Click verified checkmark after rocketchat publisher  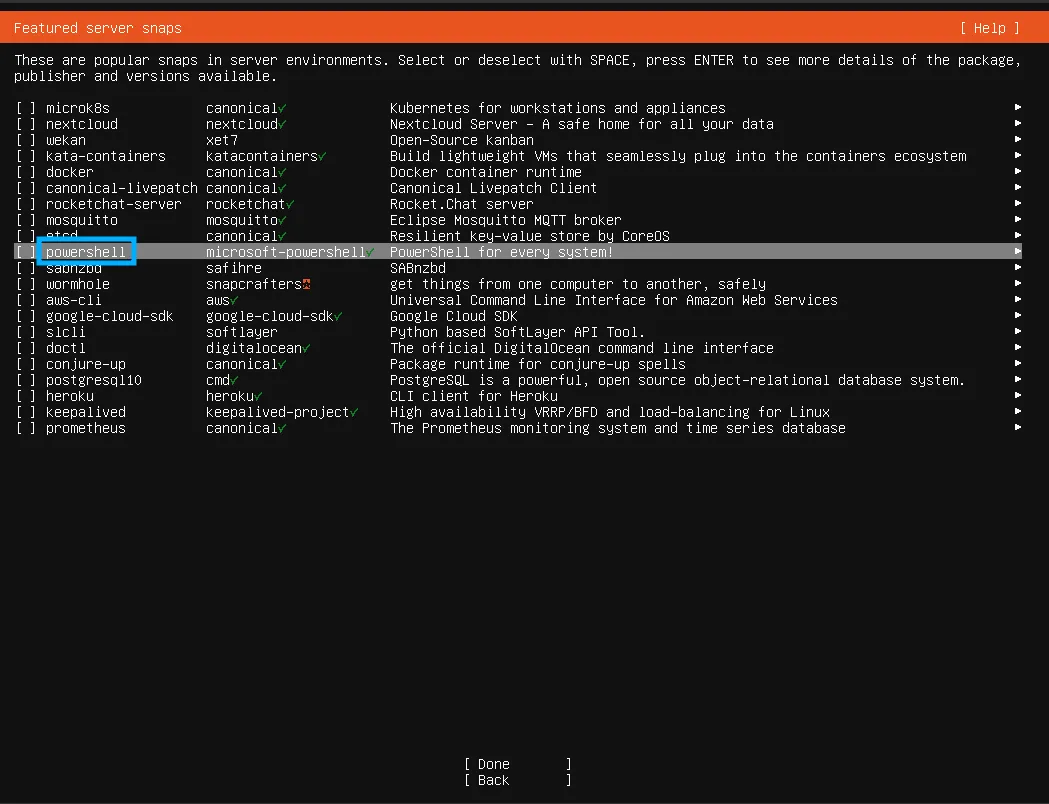click(x=290, y=205)
